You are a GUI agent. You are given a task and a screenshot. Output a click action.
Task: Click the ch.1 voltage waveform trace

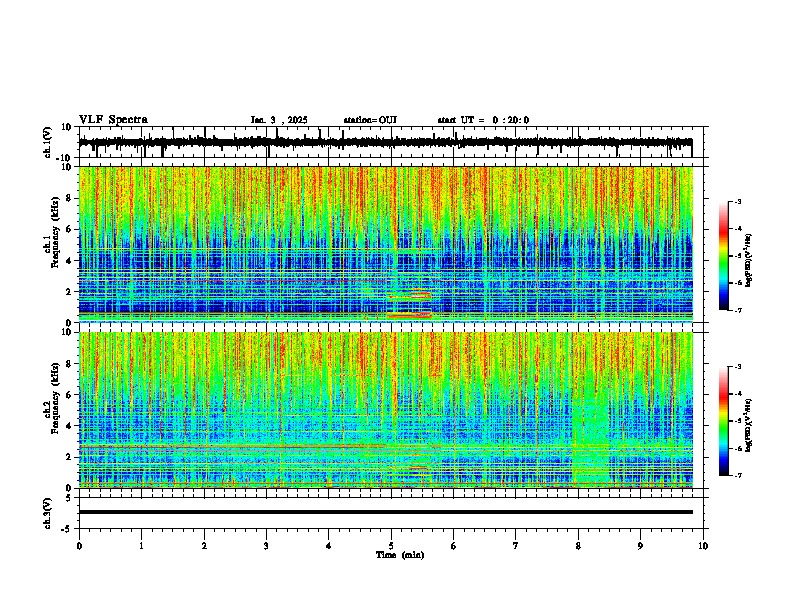point(385,142)
